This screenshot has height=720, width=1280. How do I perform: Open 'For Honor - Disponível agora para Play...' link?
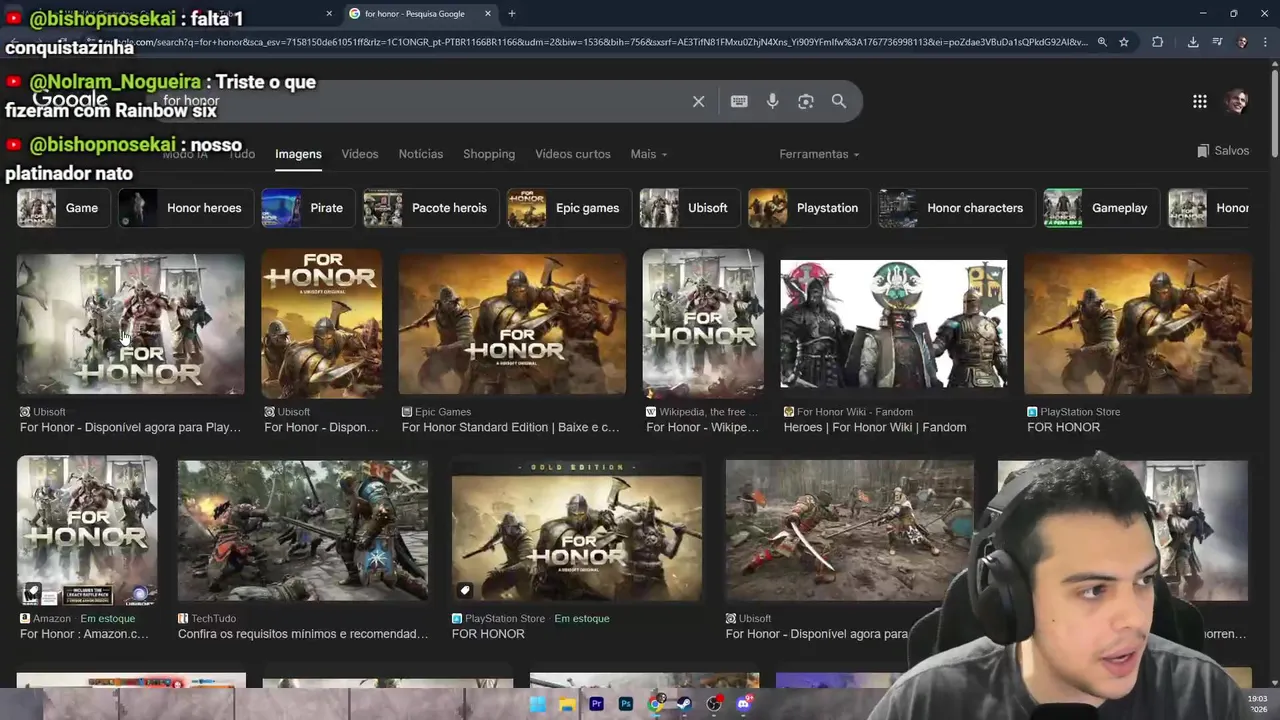(x=130, y=427)
